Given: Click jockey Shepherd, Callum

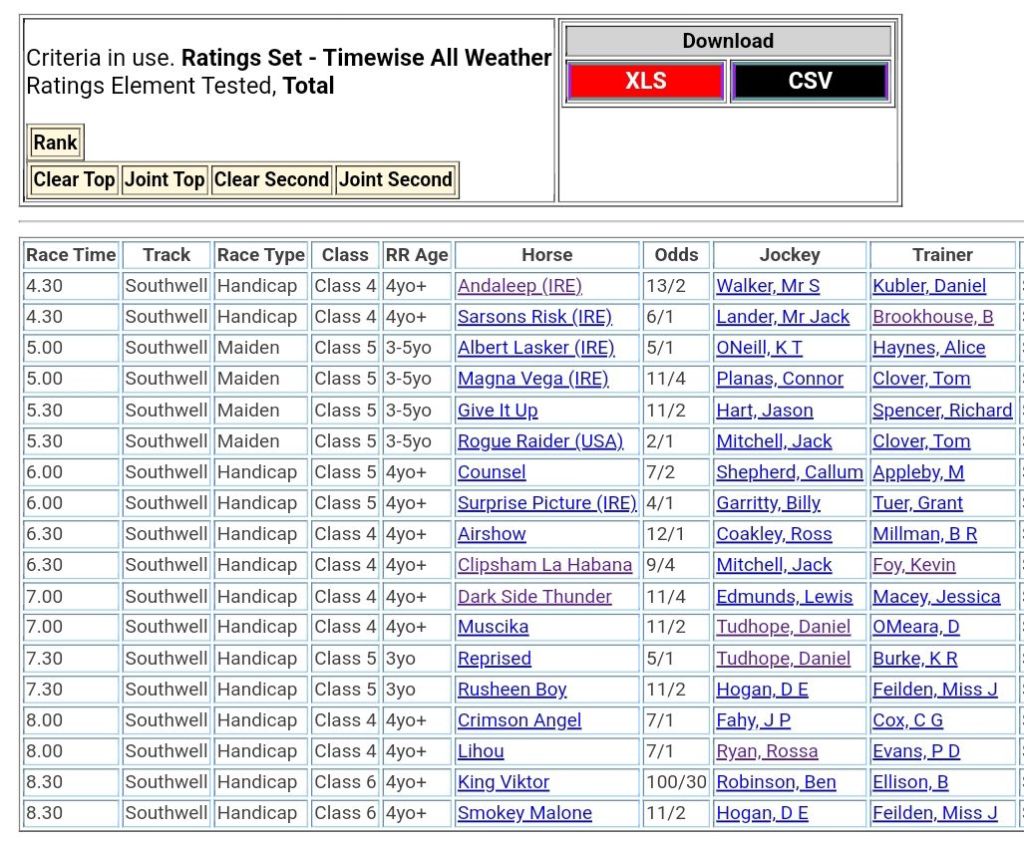Looking at the screenshot, I should tap(789, 472).
